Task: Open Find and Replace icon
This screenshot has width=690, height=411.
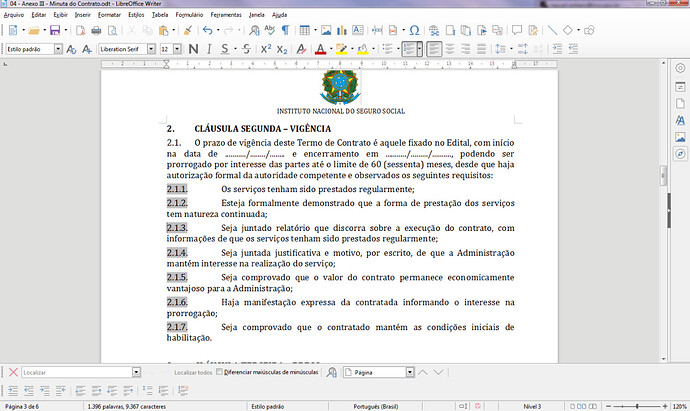Action: tap(254, 30)
